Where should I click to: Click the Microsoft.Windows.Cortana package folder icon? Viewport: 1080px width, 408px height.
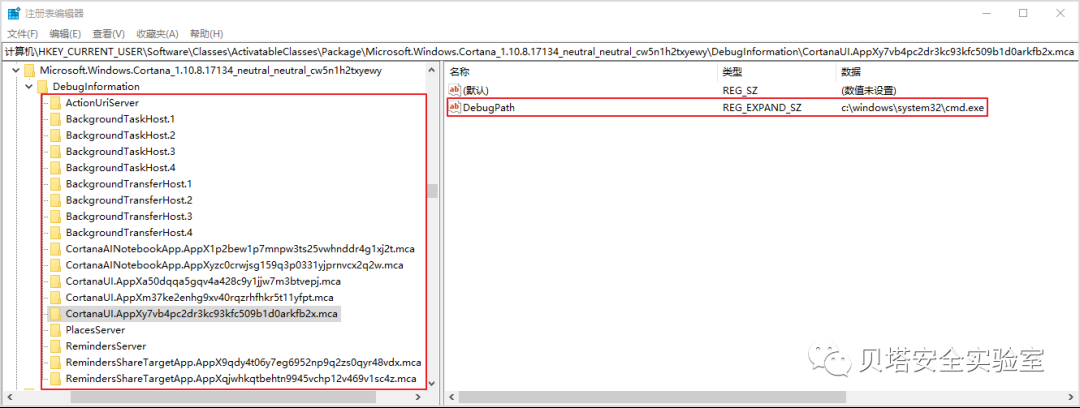point(29,70)
